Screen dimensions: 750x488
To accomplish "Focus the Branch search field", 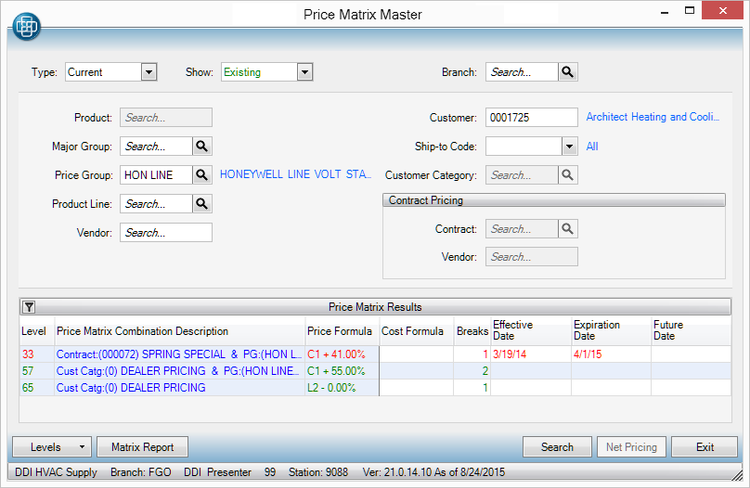I will [522, 72].
